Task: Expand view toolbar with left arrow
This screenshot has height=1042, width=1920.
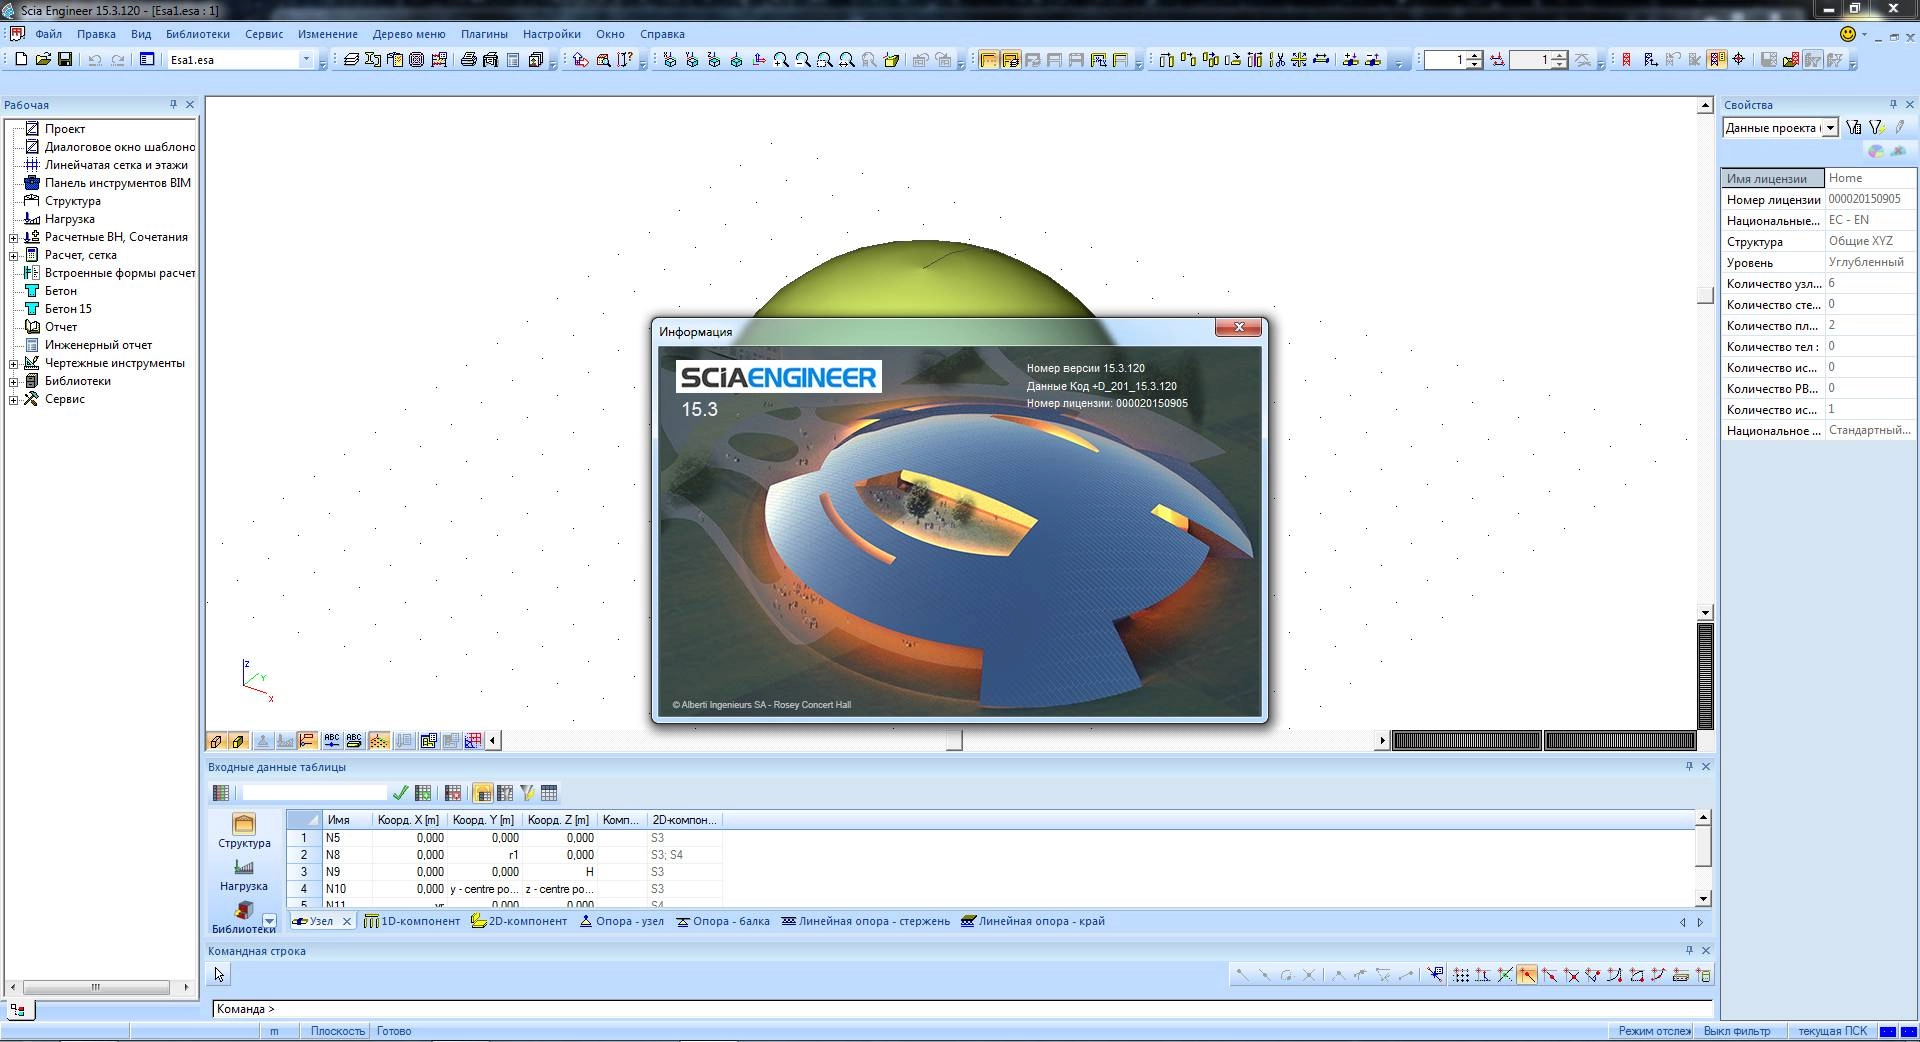Action: tap(494, 741)
